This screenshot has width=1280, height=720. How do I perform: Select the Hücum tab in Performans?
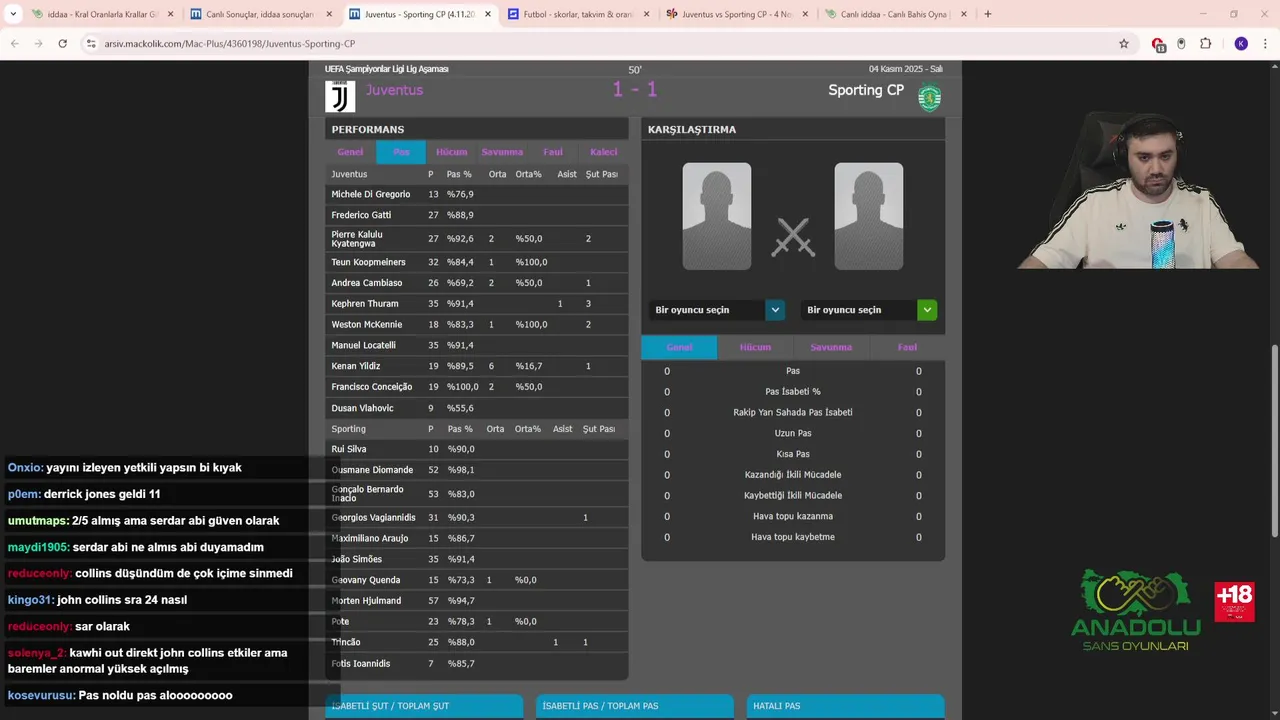point(452,152)
